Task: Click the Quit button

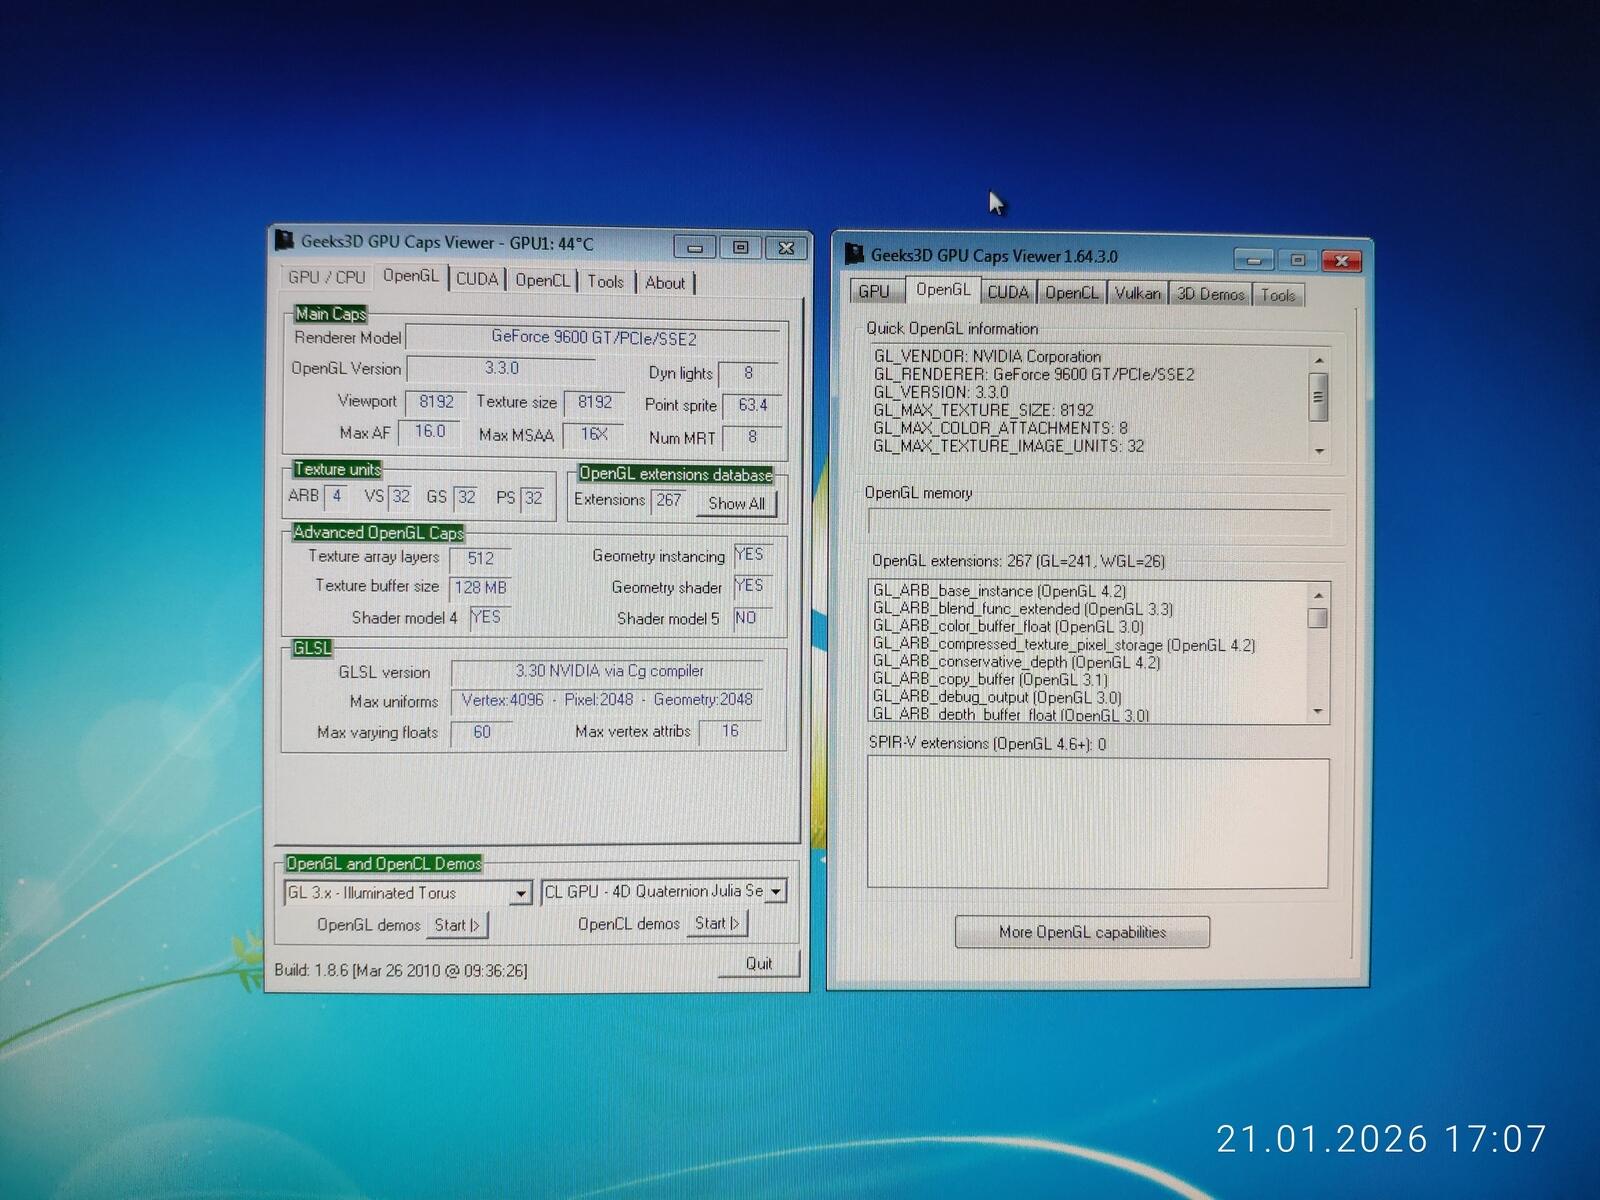Action: [x=759, y=964]
